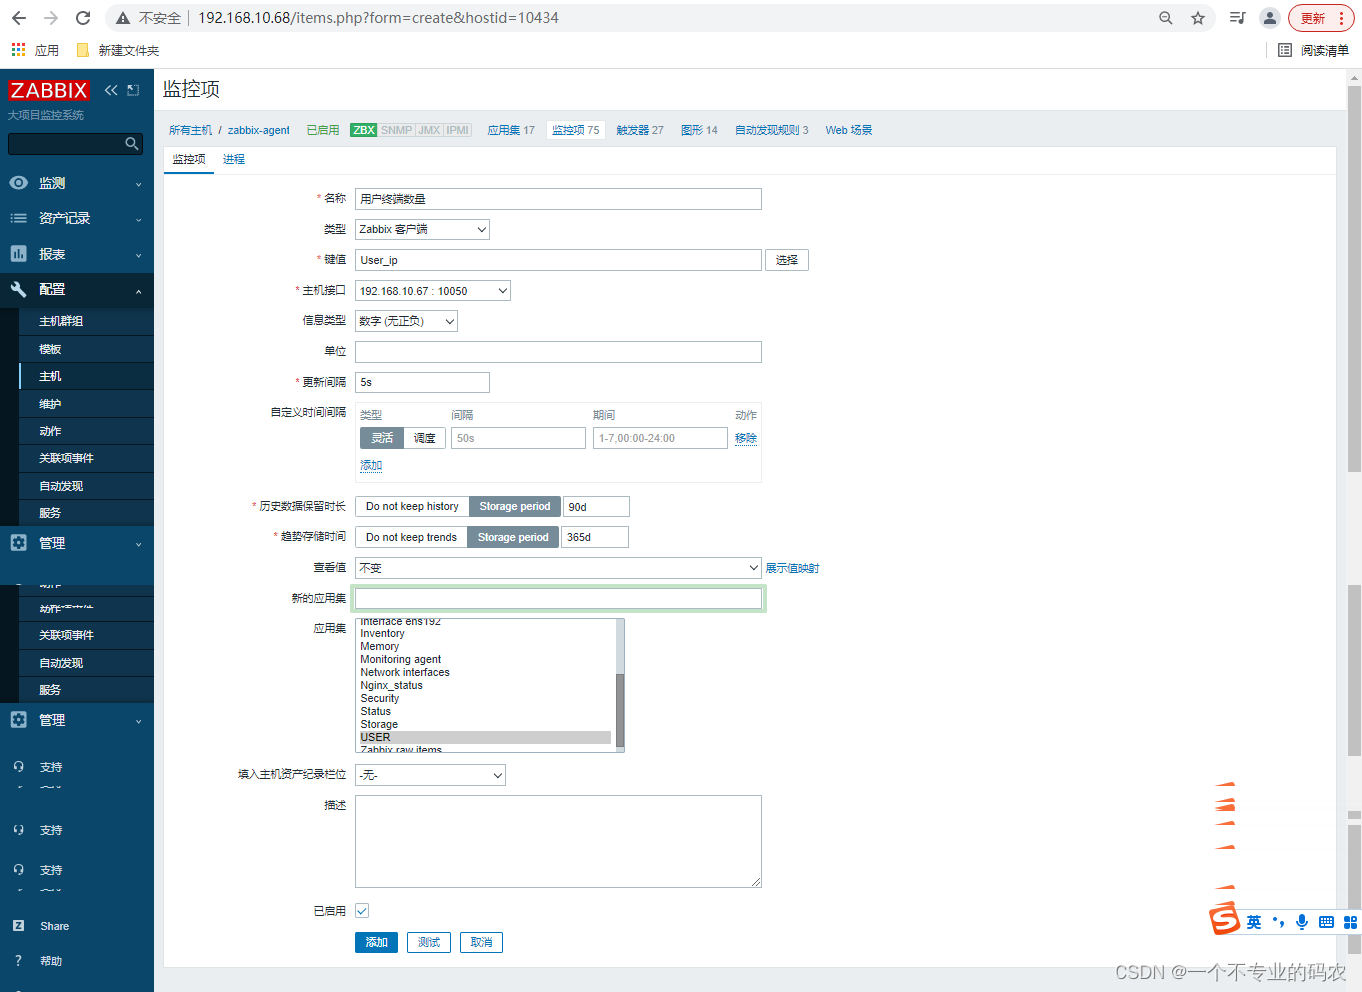Switch the IME language via 英 icon

(x=1253, y=922)
